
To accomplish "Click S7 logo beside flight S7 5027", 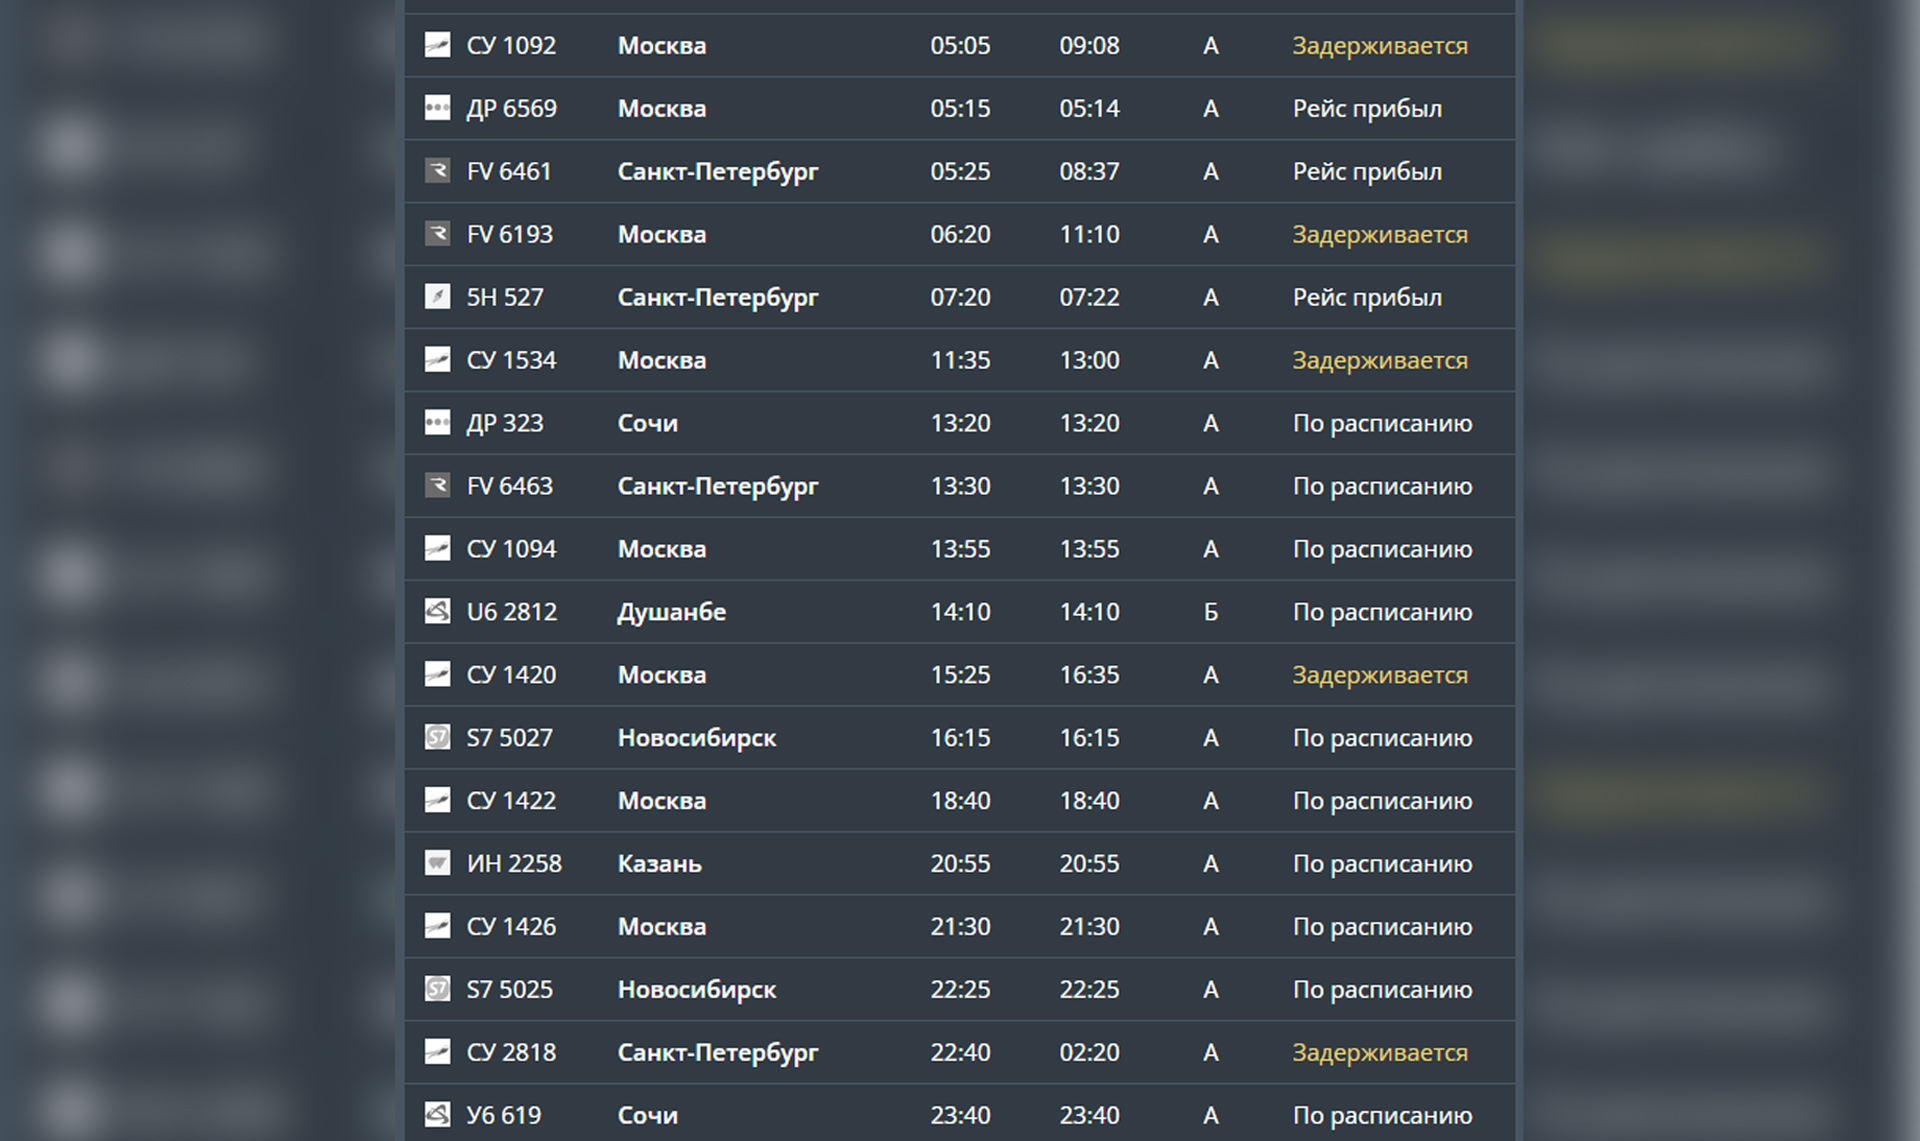I will [437, 737].
